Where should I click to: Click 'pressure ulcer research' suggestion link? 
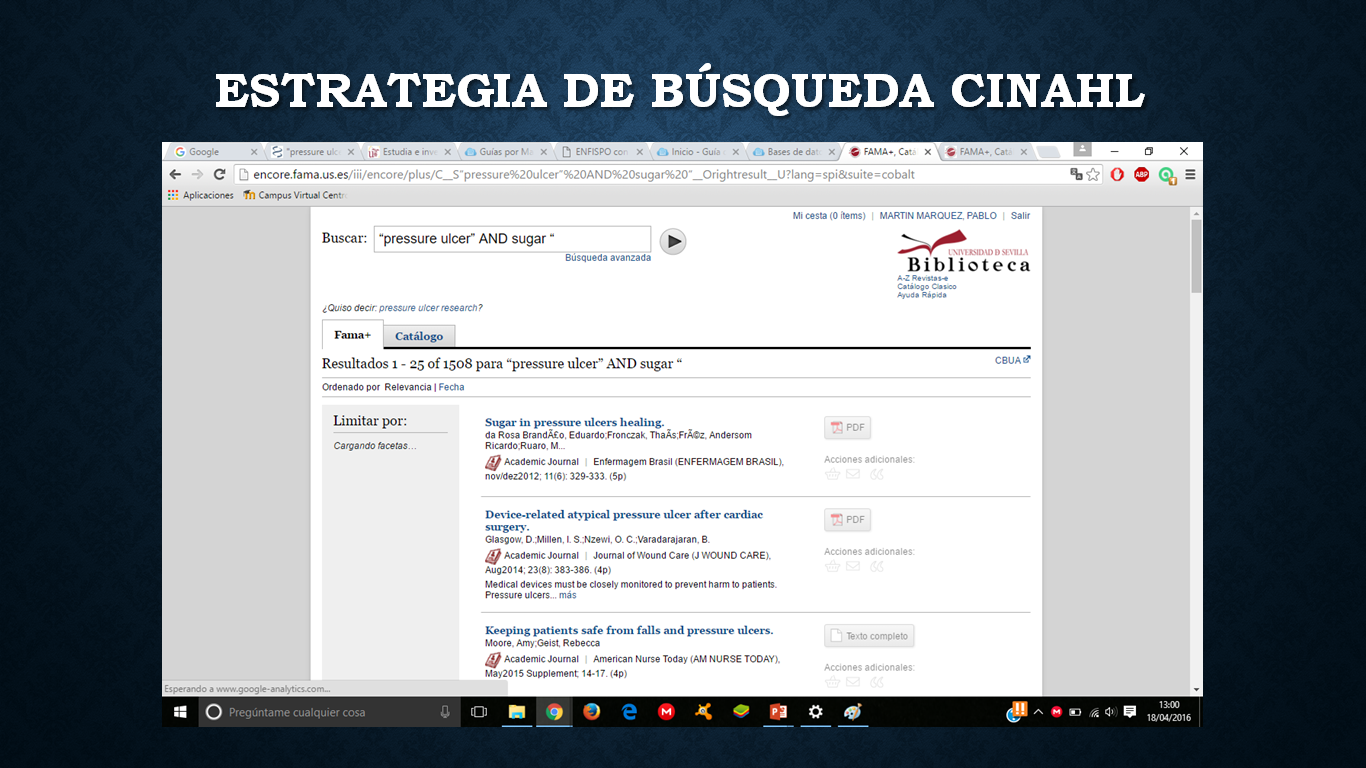(430, 308)
